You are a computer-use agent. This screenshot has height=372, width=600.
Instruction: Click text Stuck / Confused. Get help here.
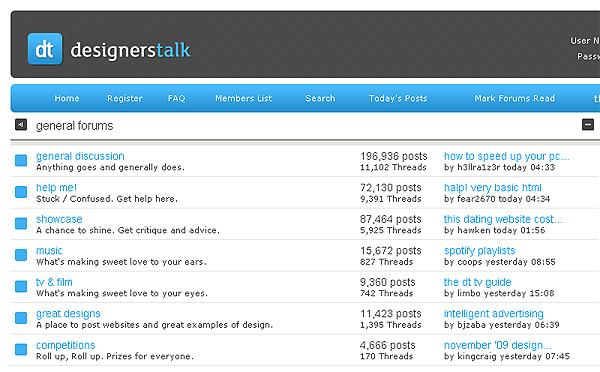tap(107, 199)
